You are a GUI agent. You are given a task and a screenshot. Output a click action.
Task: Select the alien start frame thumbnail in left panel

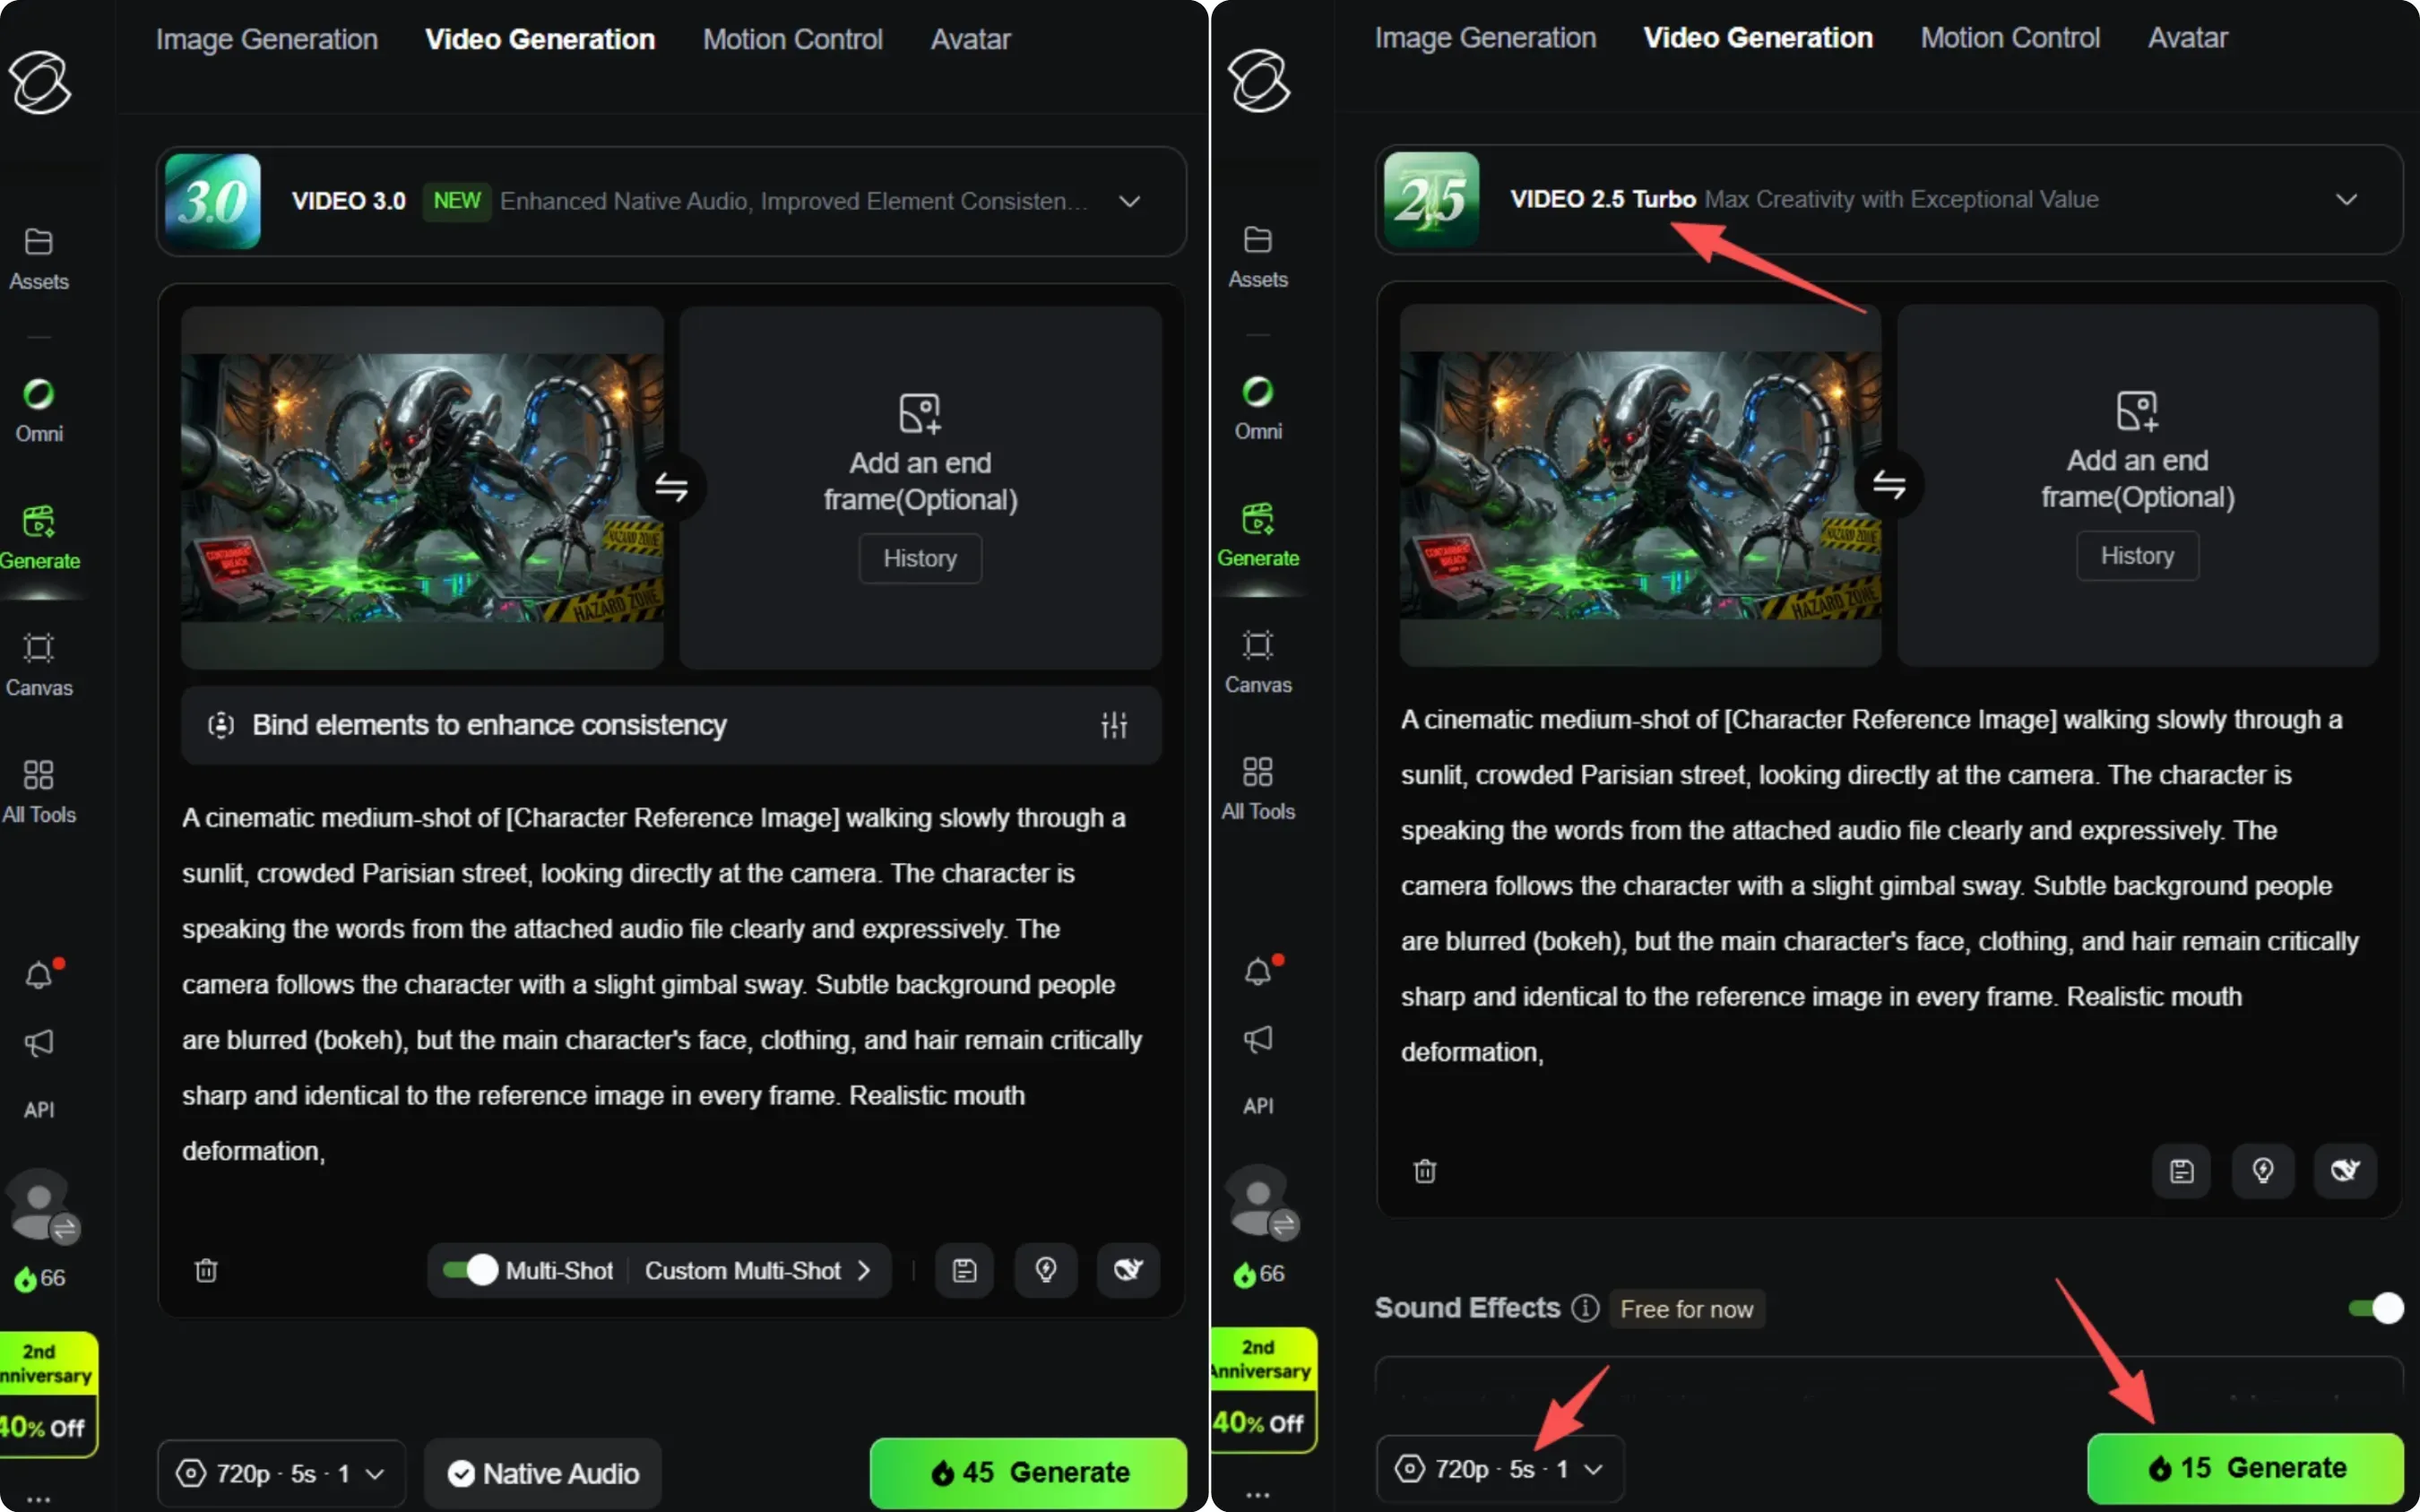pos(422,487)
